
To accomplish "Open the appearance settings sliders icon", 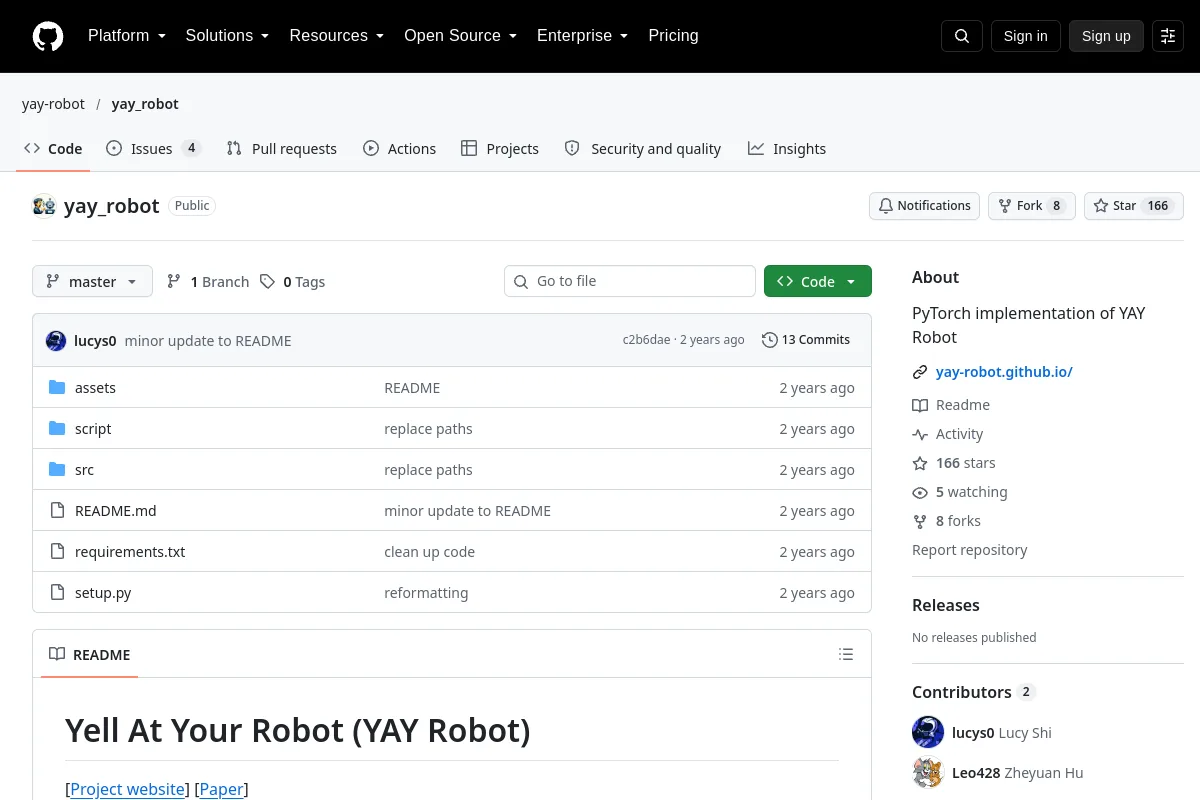I will pos(1168,36).
